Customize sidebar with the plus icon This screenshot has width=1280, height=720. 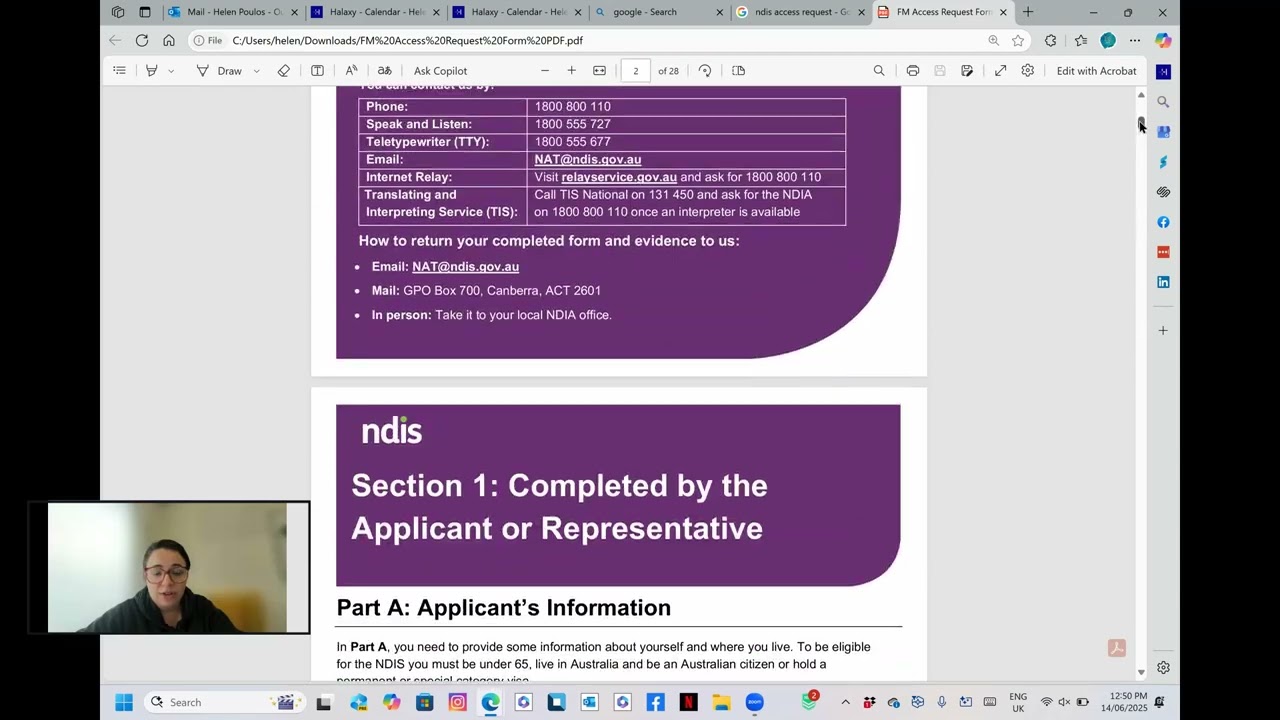pos(1163,330)
